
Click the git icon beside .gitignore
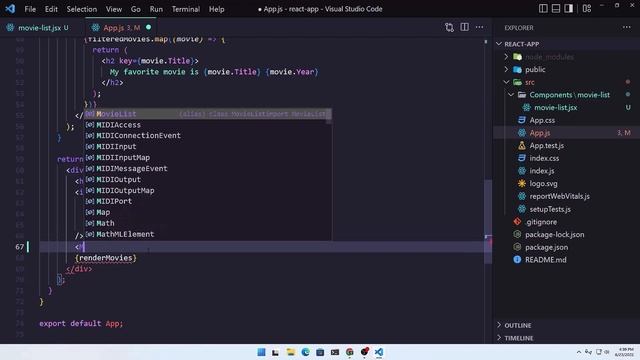click(x=517, y=222)
